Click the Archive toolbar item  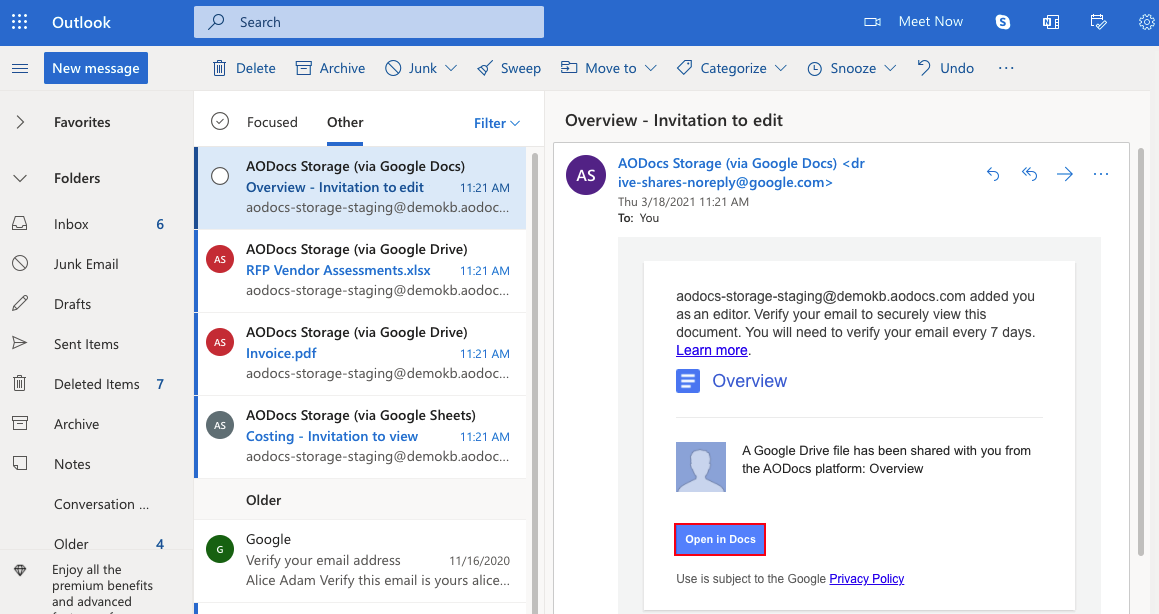[330, 68]
